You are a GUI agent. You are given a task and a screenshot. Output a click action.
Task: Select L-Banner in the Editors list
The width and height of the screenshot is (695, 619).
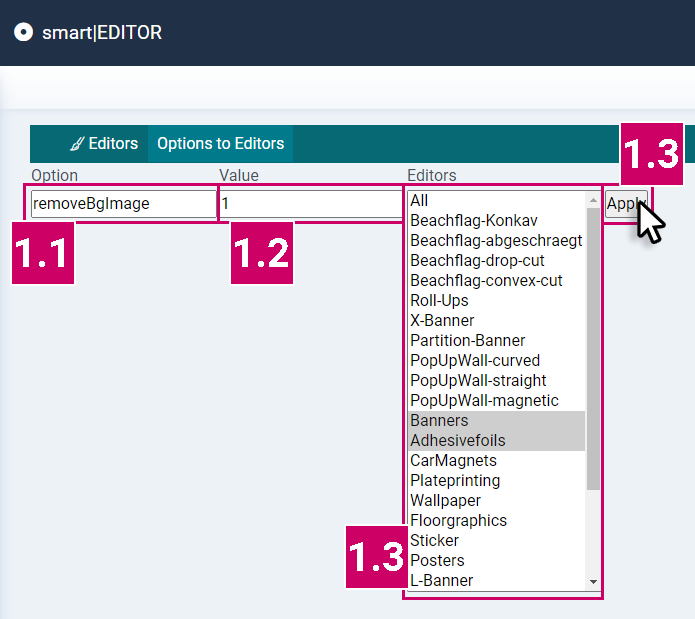point(496,580)
